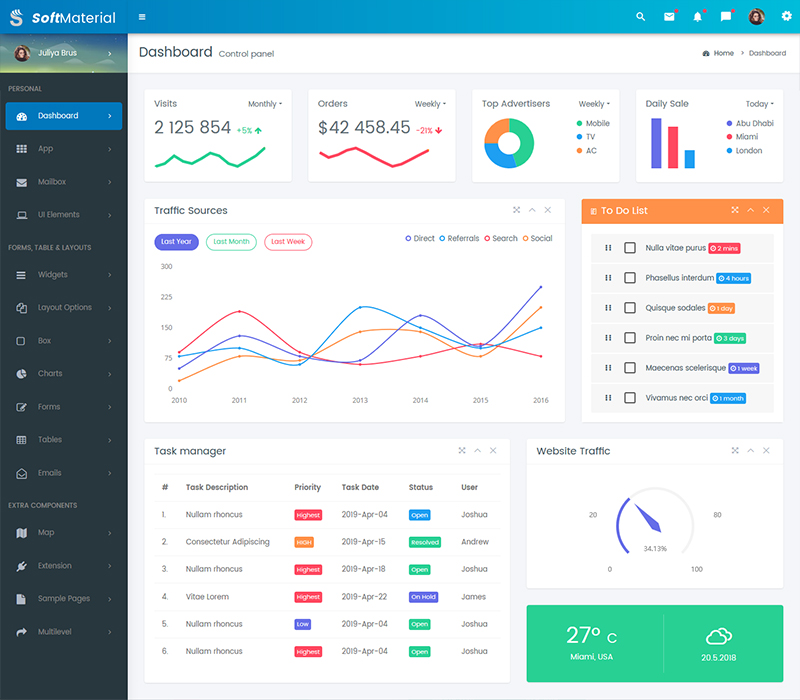Click the search magnifier icon in header
Screen dimensions: 800x700
click(x=641, y=17)
